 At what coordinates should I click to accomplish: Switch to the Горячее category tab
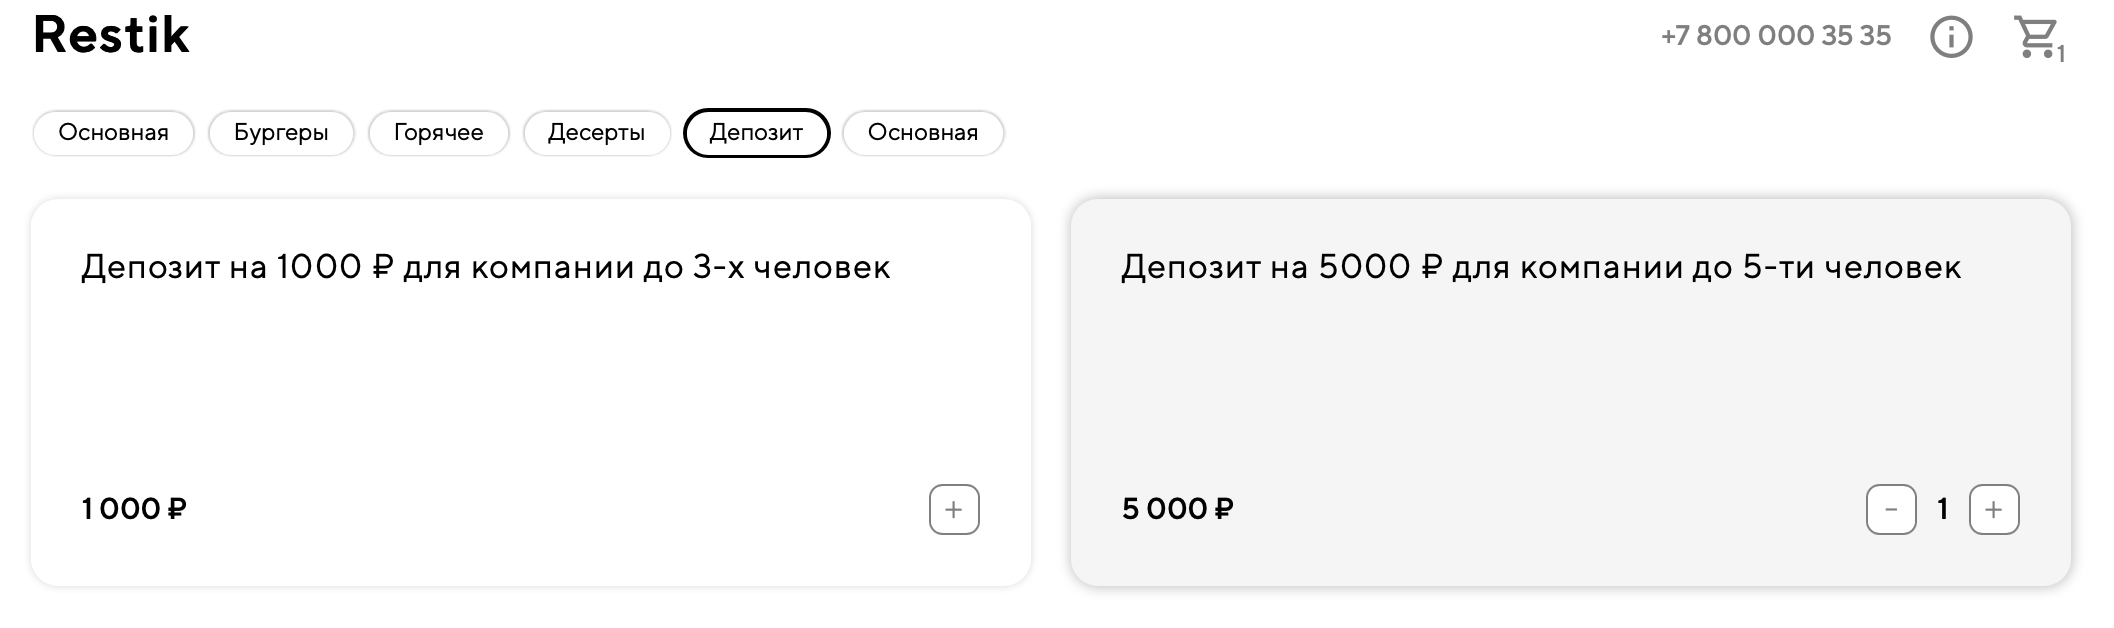[x=438, y=133]
